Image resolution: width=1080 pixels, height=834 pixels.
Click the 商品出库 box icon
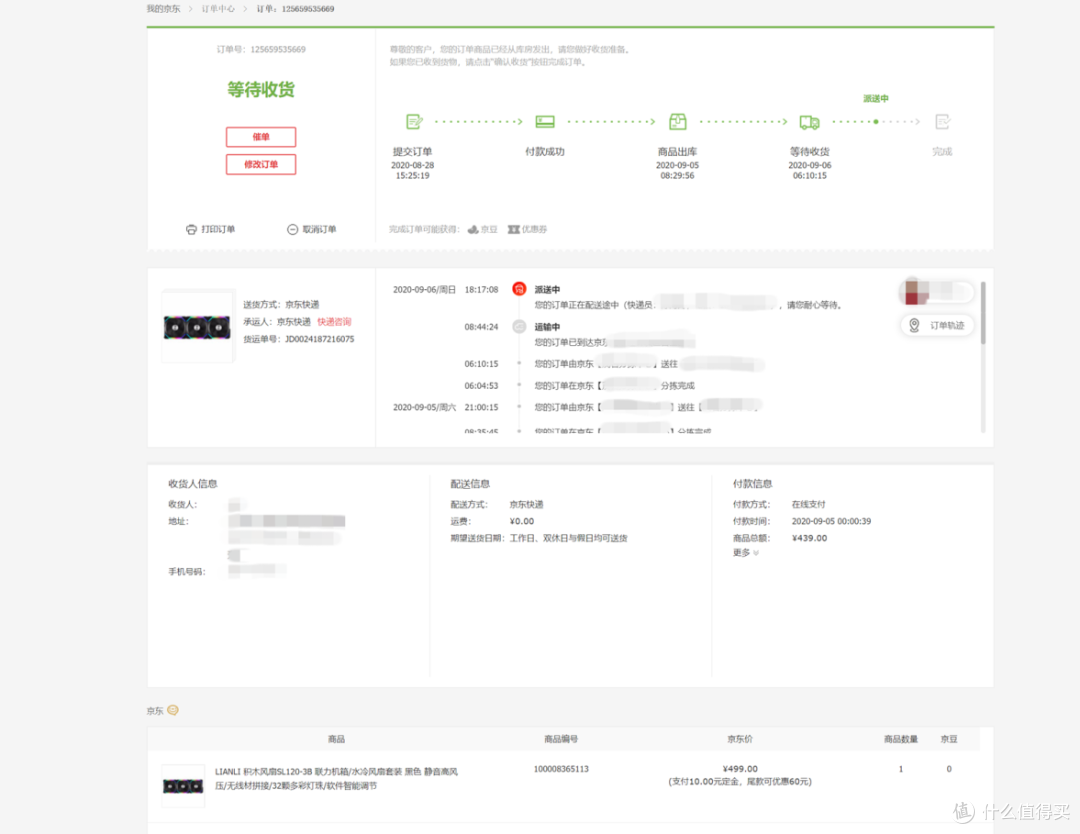pos(678,122)
